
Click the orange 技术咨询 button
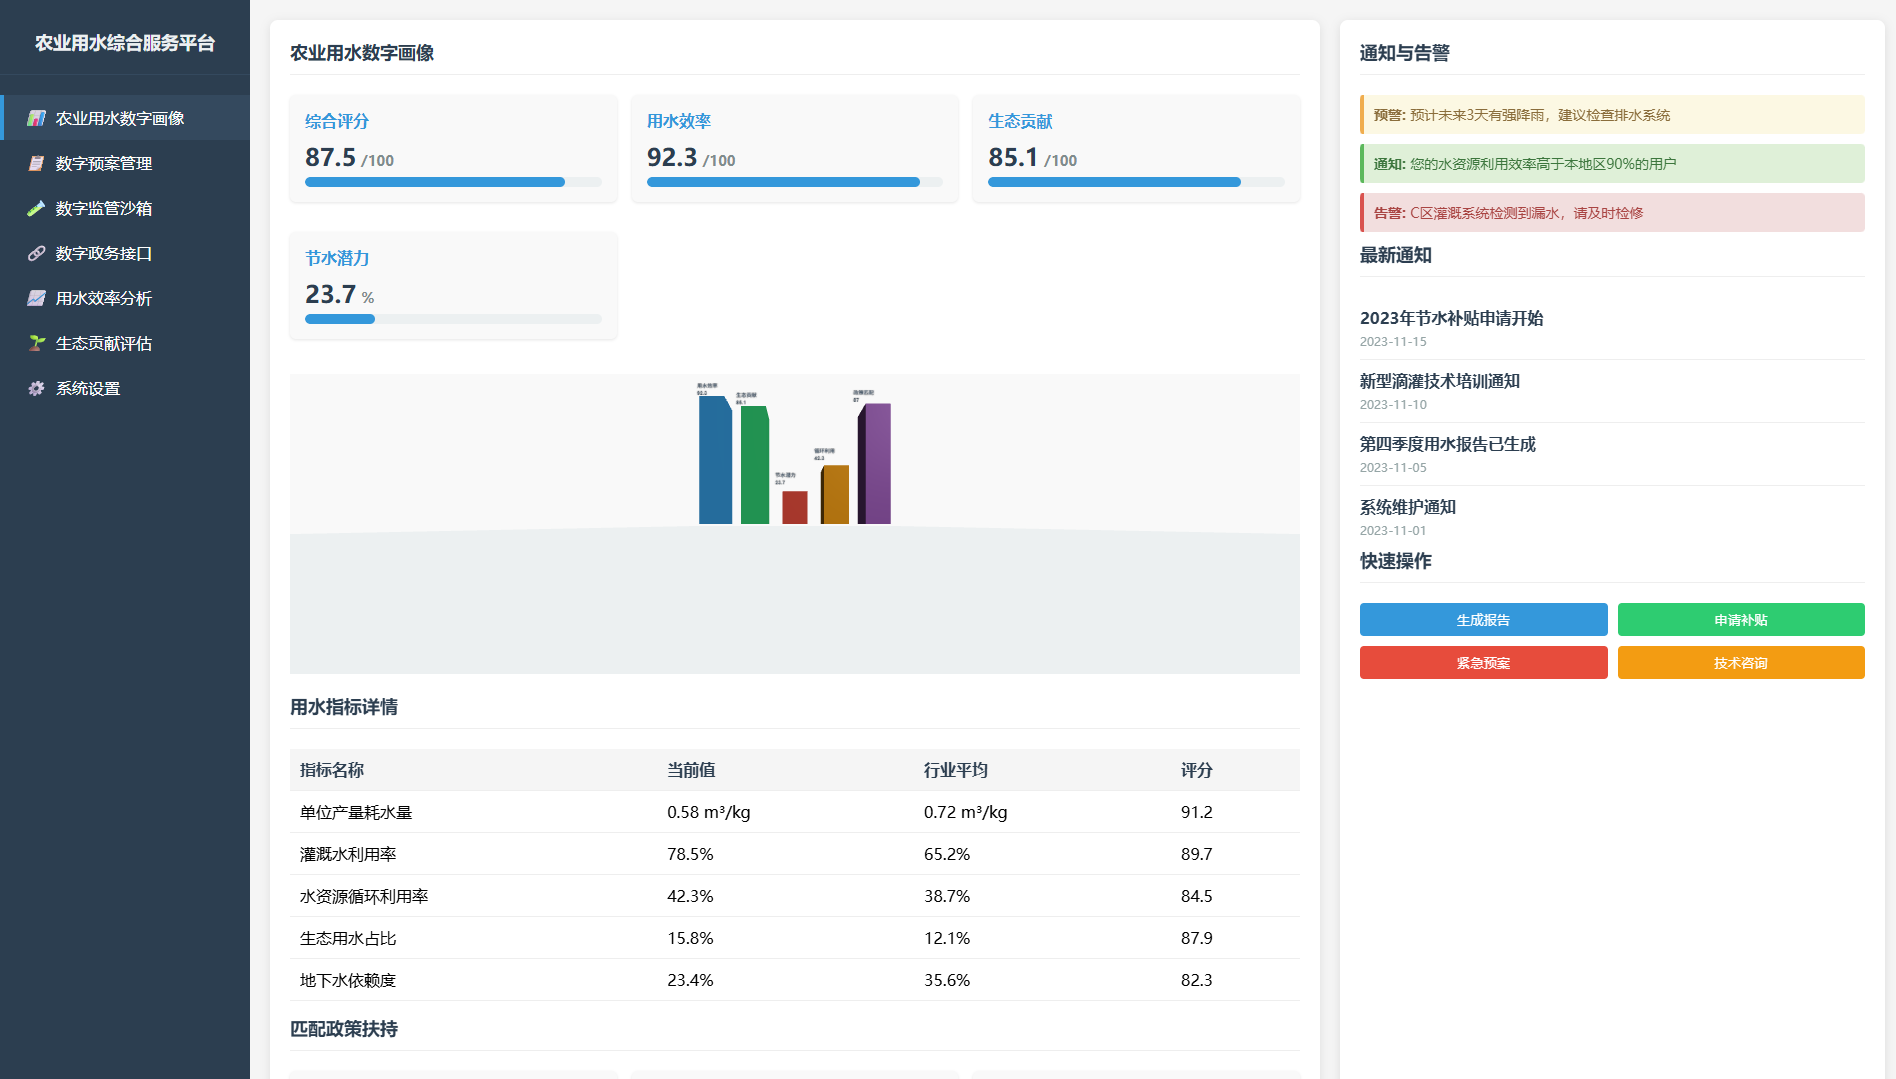coord(1740,663)
